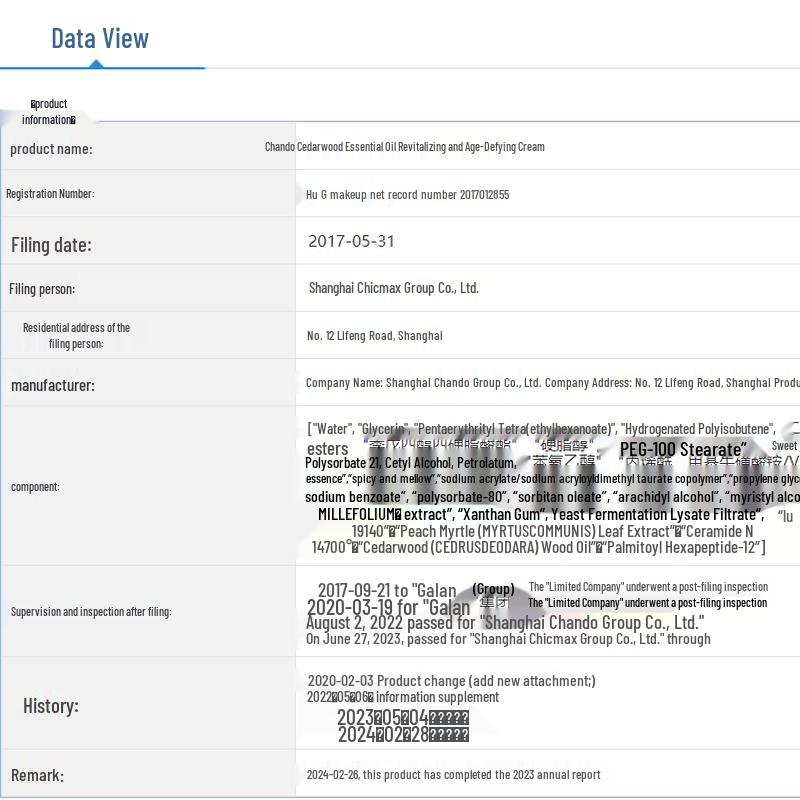
Task: Select the filing date 2017-05-31
Action: point(351,241)
